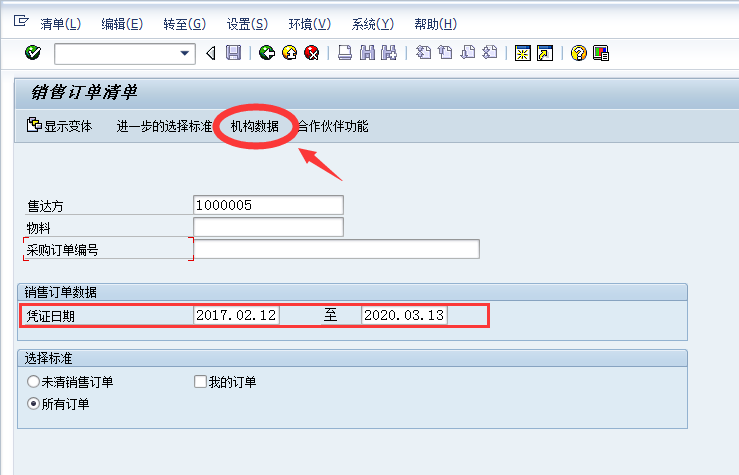
Task: Open the 编辑(E) menu
Action: point(122,24)
